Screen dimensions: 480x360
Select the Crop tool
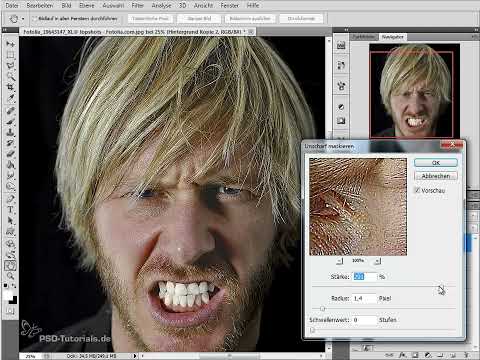click(x=10, y=87)
